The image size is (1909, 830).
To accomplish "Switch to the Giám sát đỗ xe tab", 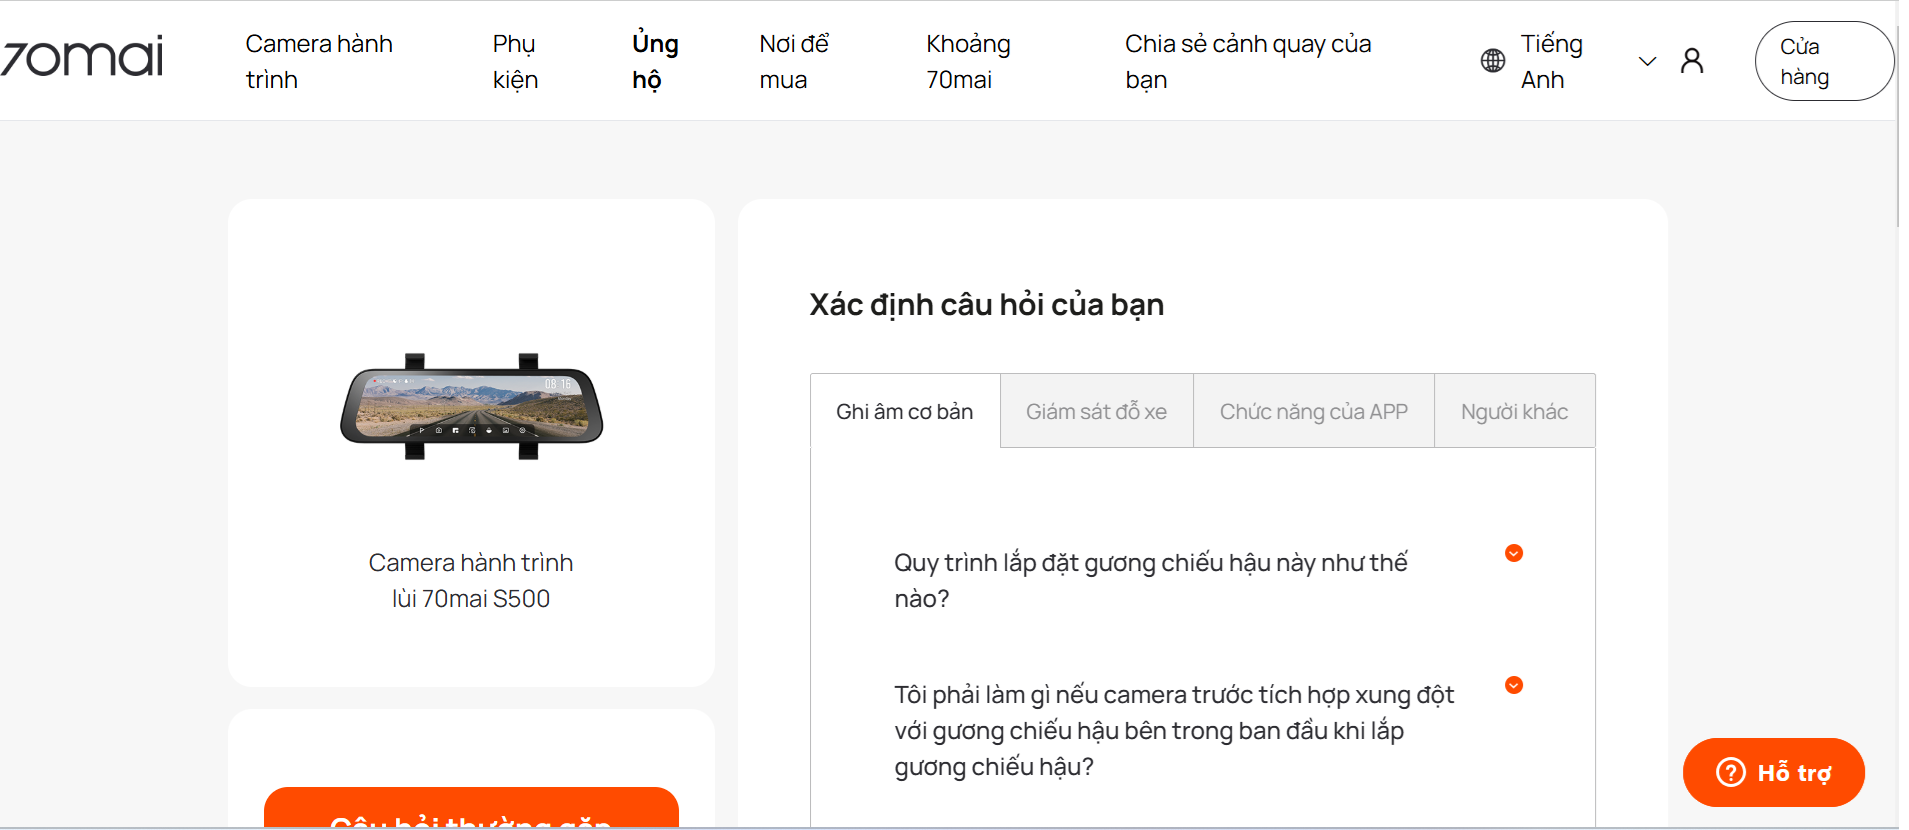I will click(1095, 411).
